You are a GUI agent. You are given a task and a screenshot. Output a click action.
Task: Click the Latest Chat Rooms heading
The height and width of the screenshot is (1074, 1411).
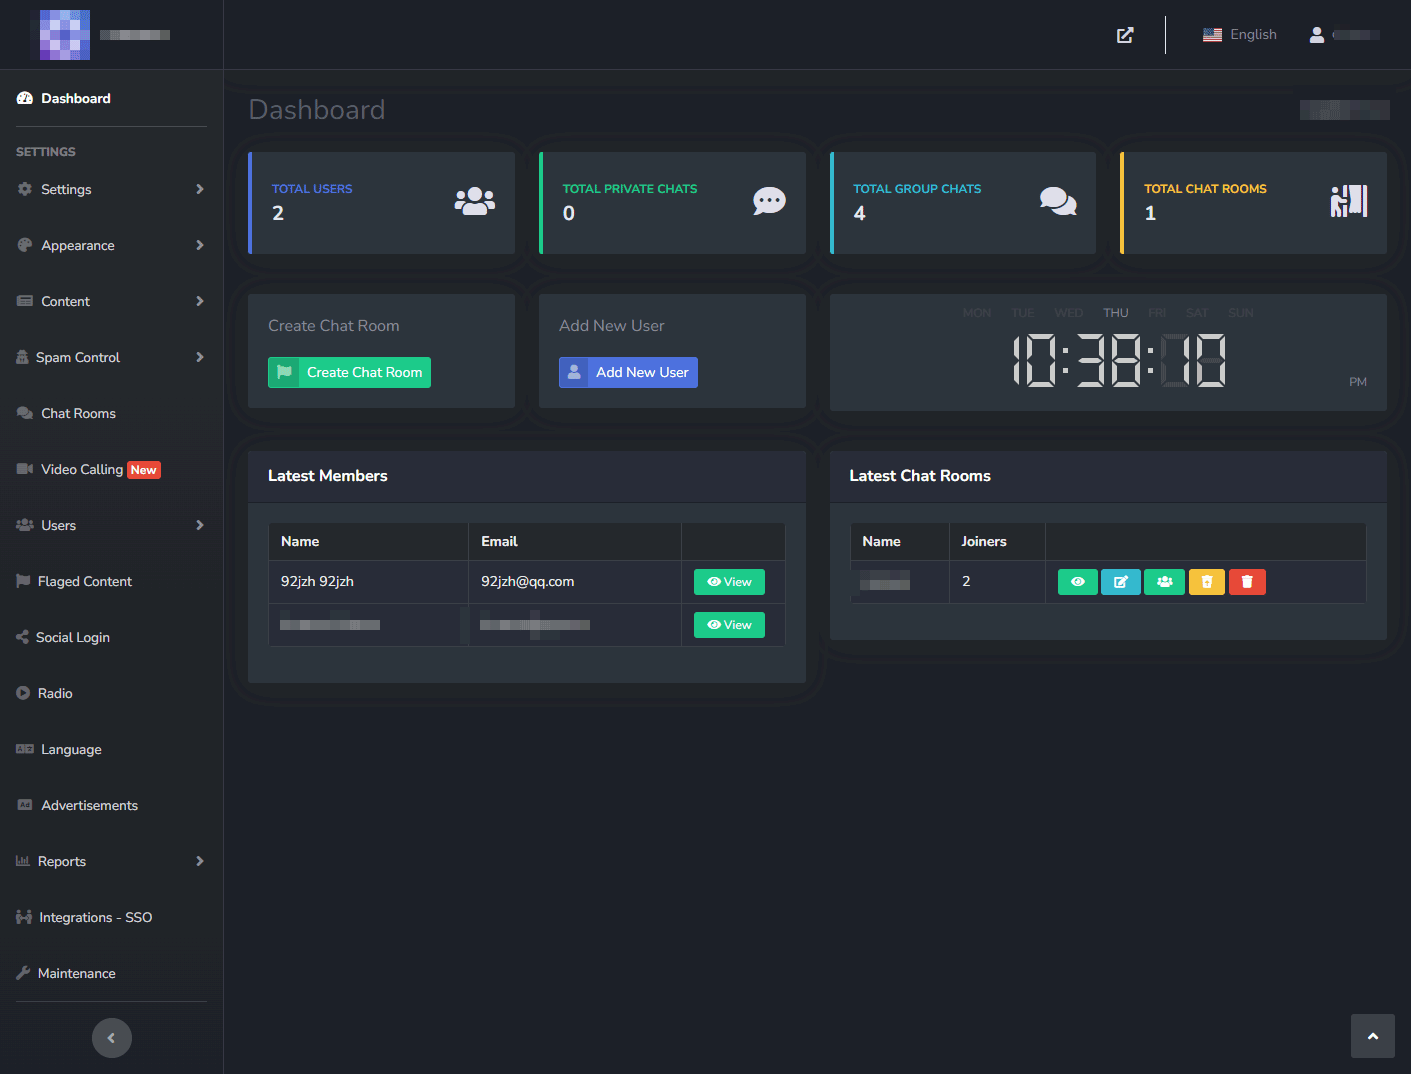click(x=920, y=476)
